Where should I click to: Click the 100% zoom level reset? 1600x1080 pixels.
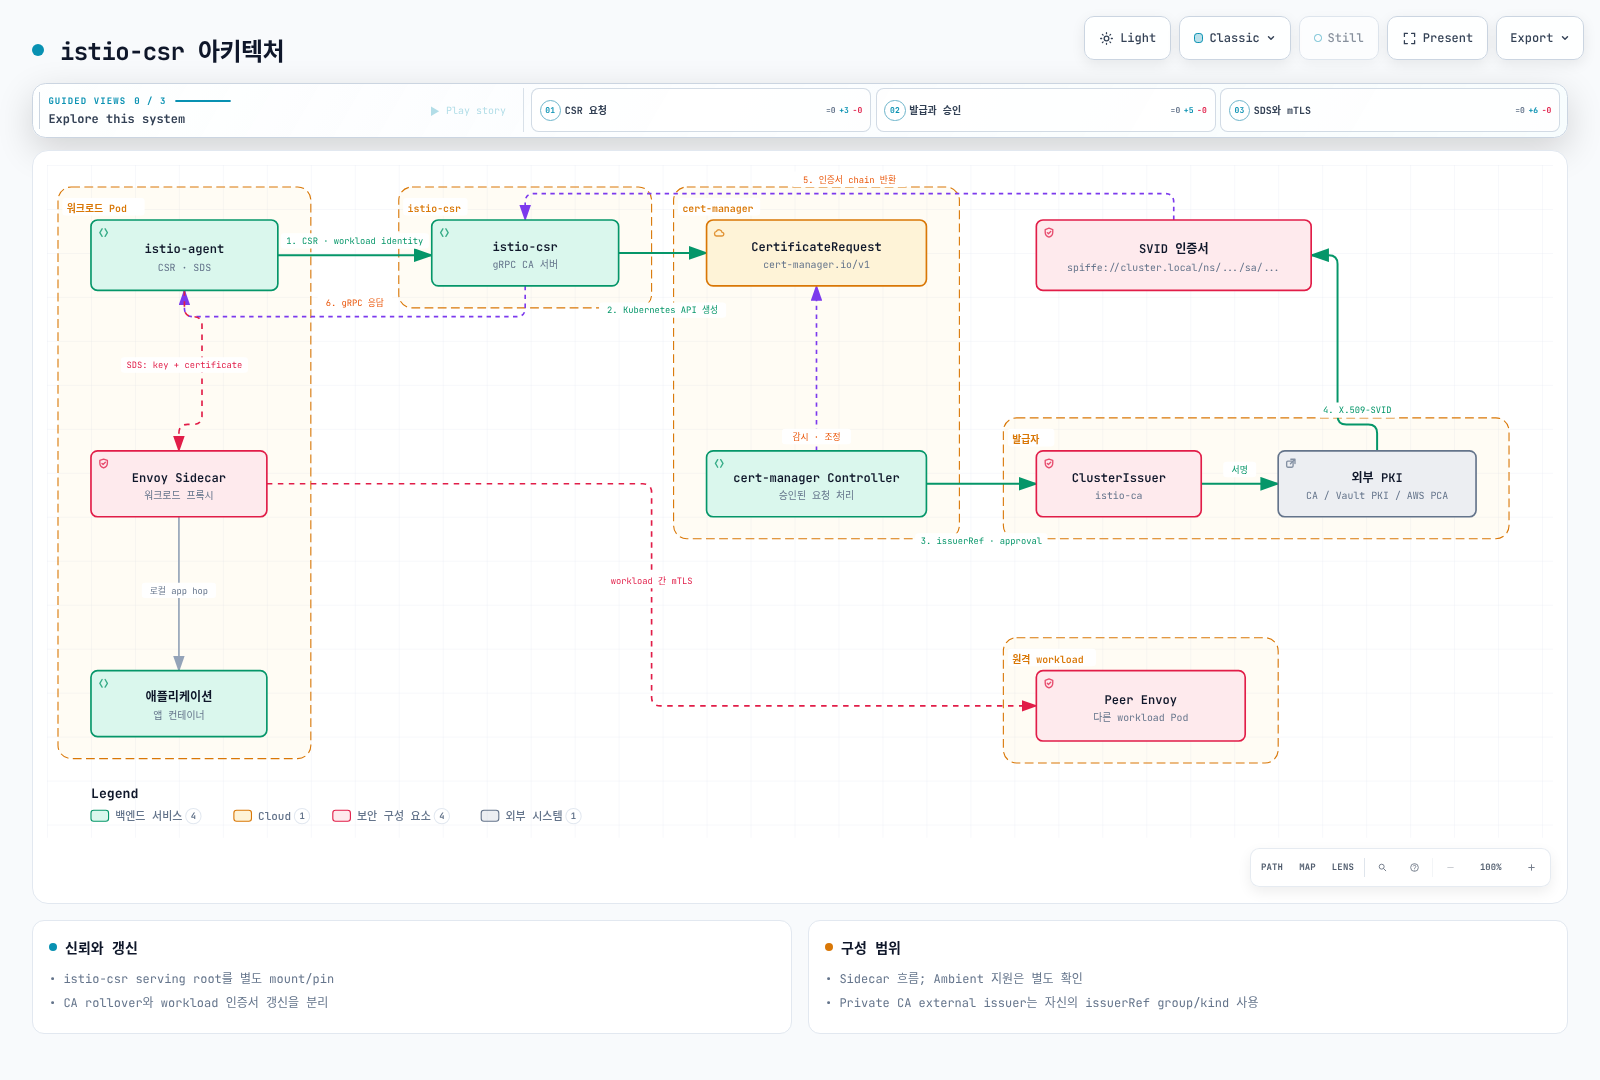tap(1491, 867)
